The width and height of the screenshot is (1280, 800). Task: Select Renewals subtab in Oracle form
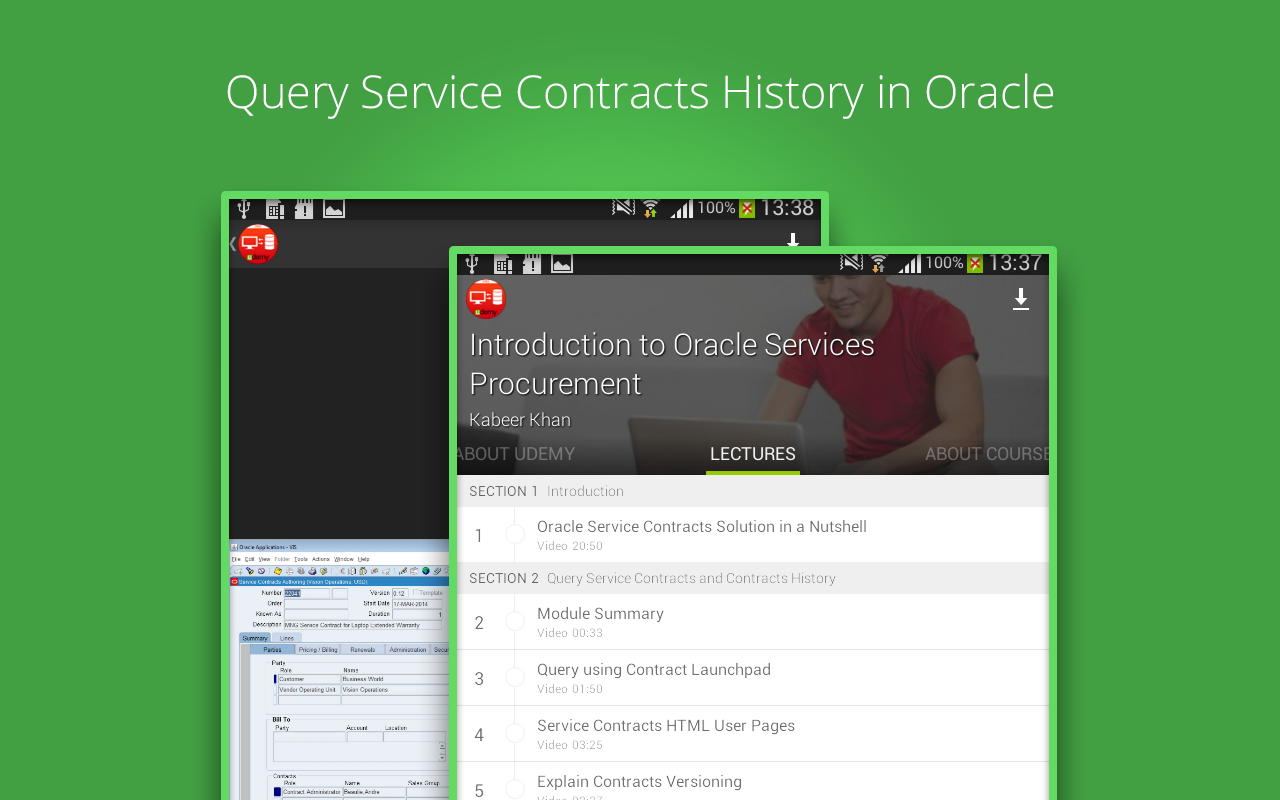[363, 649]
